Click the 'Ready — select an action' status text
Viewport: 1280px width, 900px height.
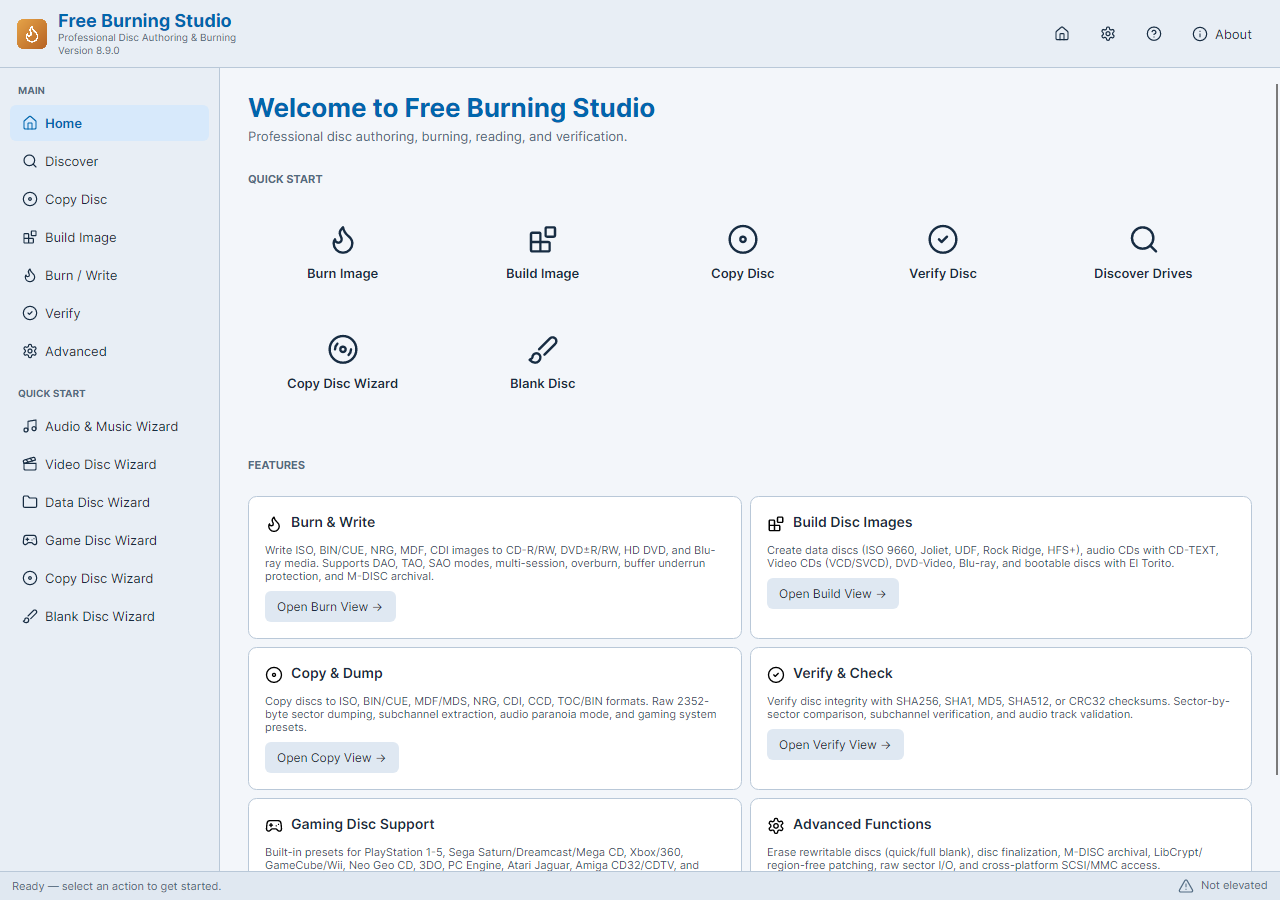(x=116, y=886)
